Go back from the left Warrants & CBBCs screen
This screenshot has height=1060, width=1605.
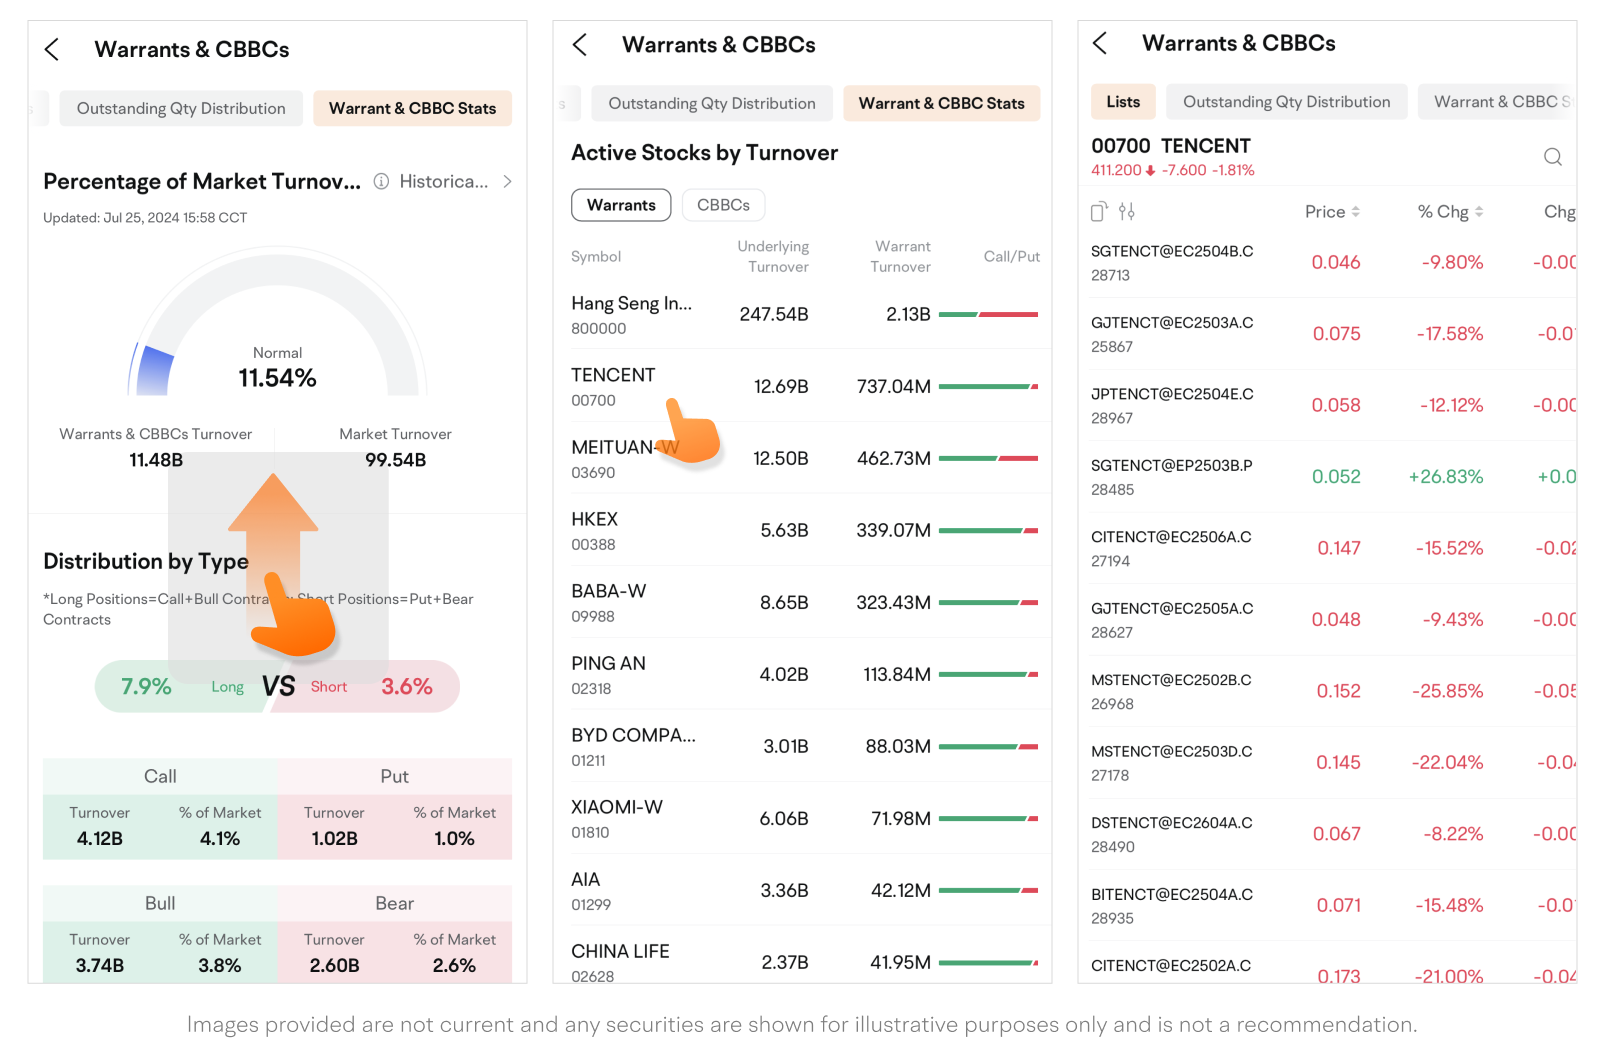52,50
